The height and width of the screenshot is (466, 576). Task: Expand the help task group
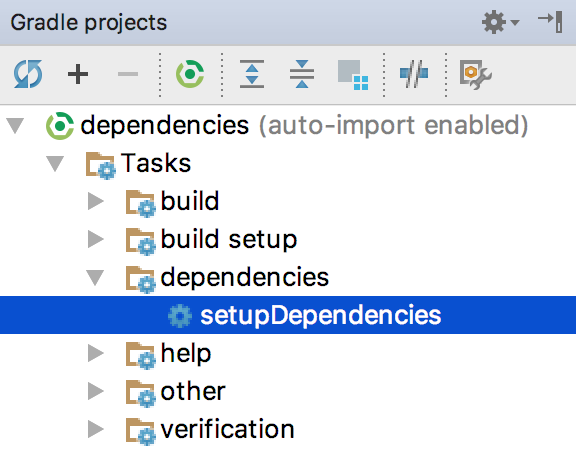click(96, 353)
